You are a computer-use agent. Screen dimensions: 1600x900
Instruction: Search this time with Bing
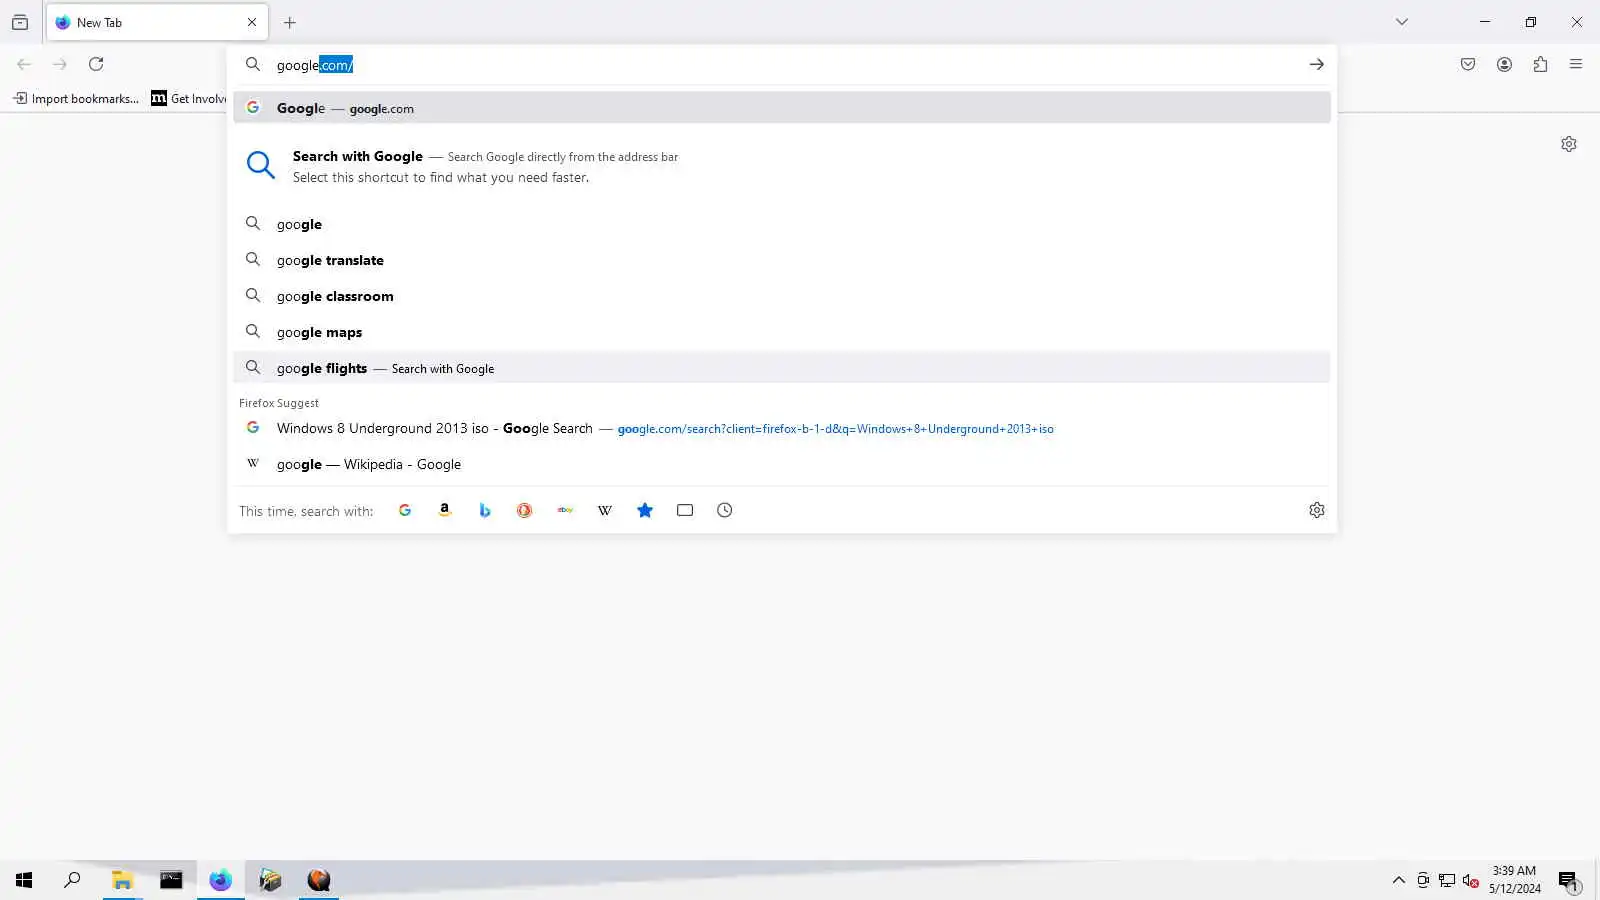click(485, 510)
